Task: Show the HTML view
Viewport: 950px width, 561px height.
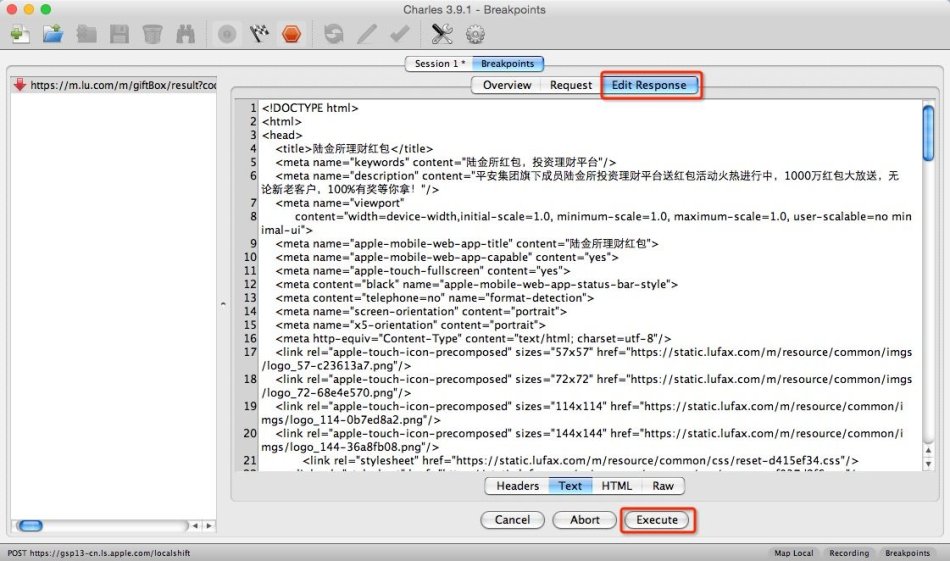Action: click(x=616, y=486)
